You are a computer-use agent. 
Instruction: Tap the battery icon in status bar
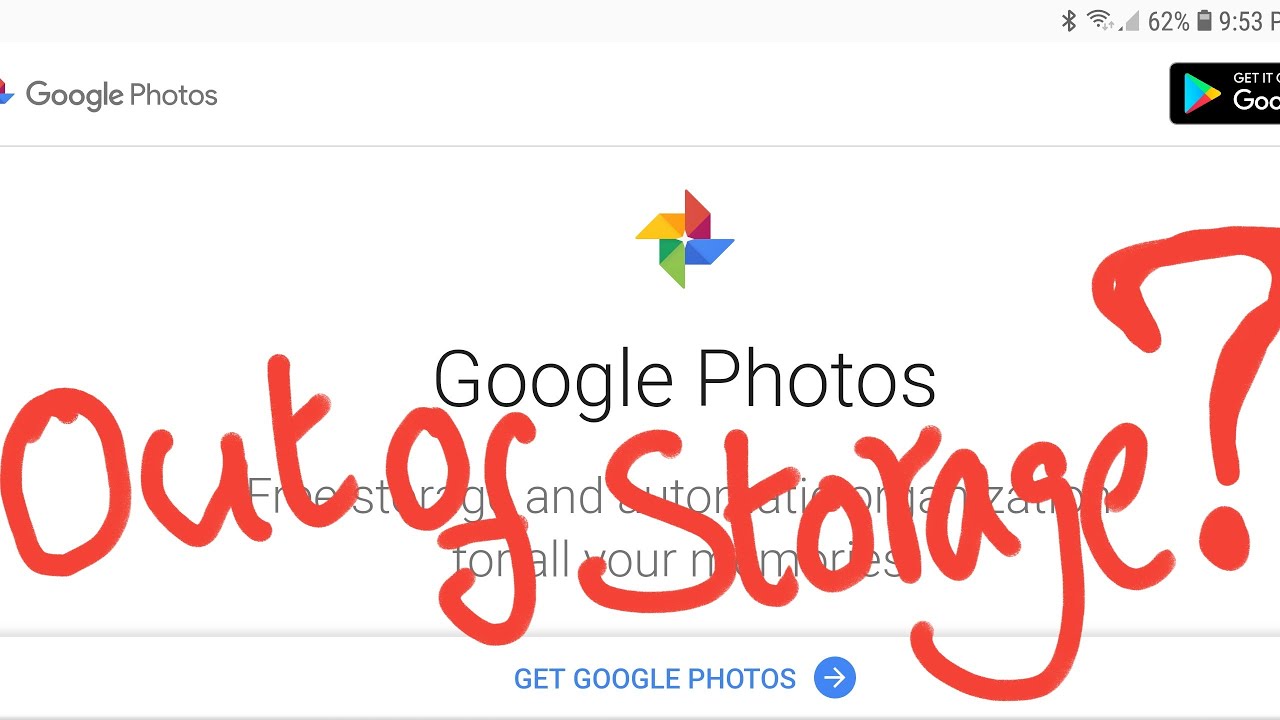point(1205,21)
